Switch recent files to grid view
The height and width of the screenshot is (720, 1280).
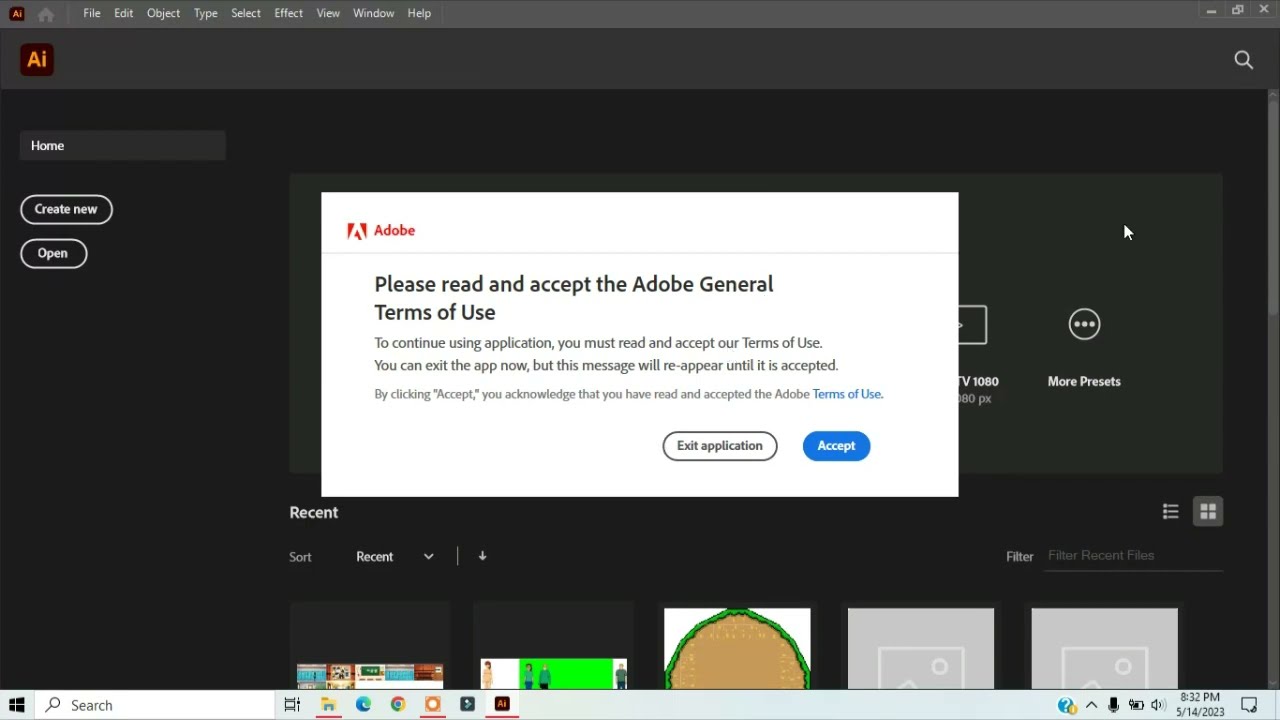click(x=1208, y=512)
